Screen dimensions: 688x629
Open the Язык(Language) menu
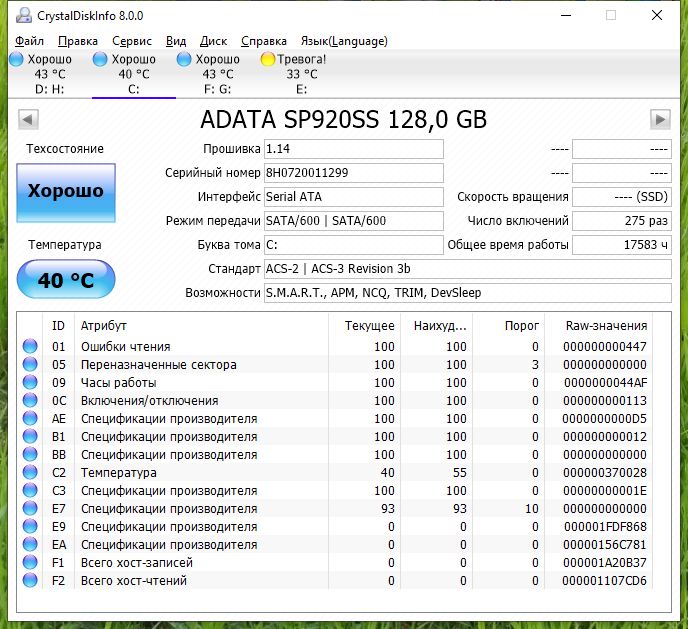(344, 41)
